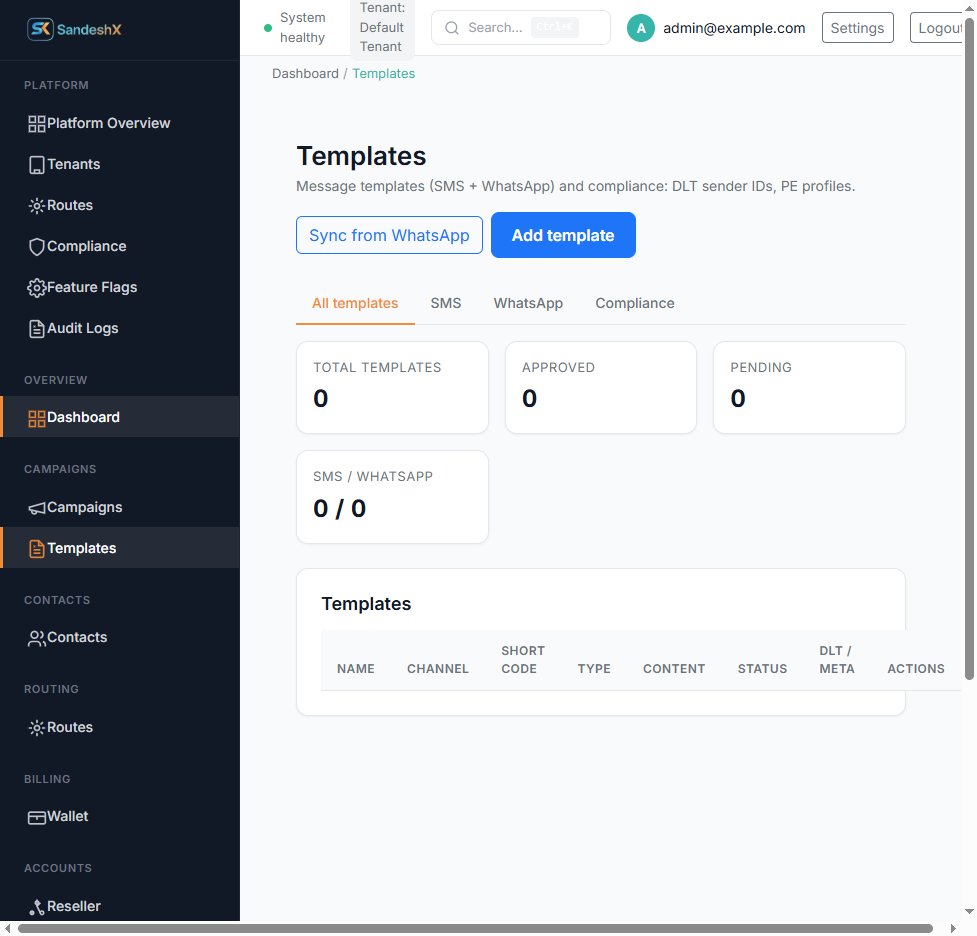Click the search magnifier icon
Image resolution: width=977 pixels, height=936 pixels.
[452, 28]
